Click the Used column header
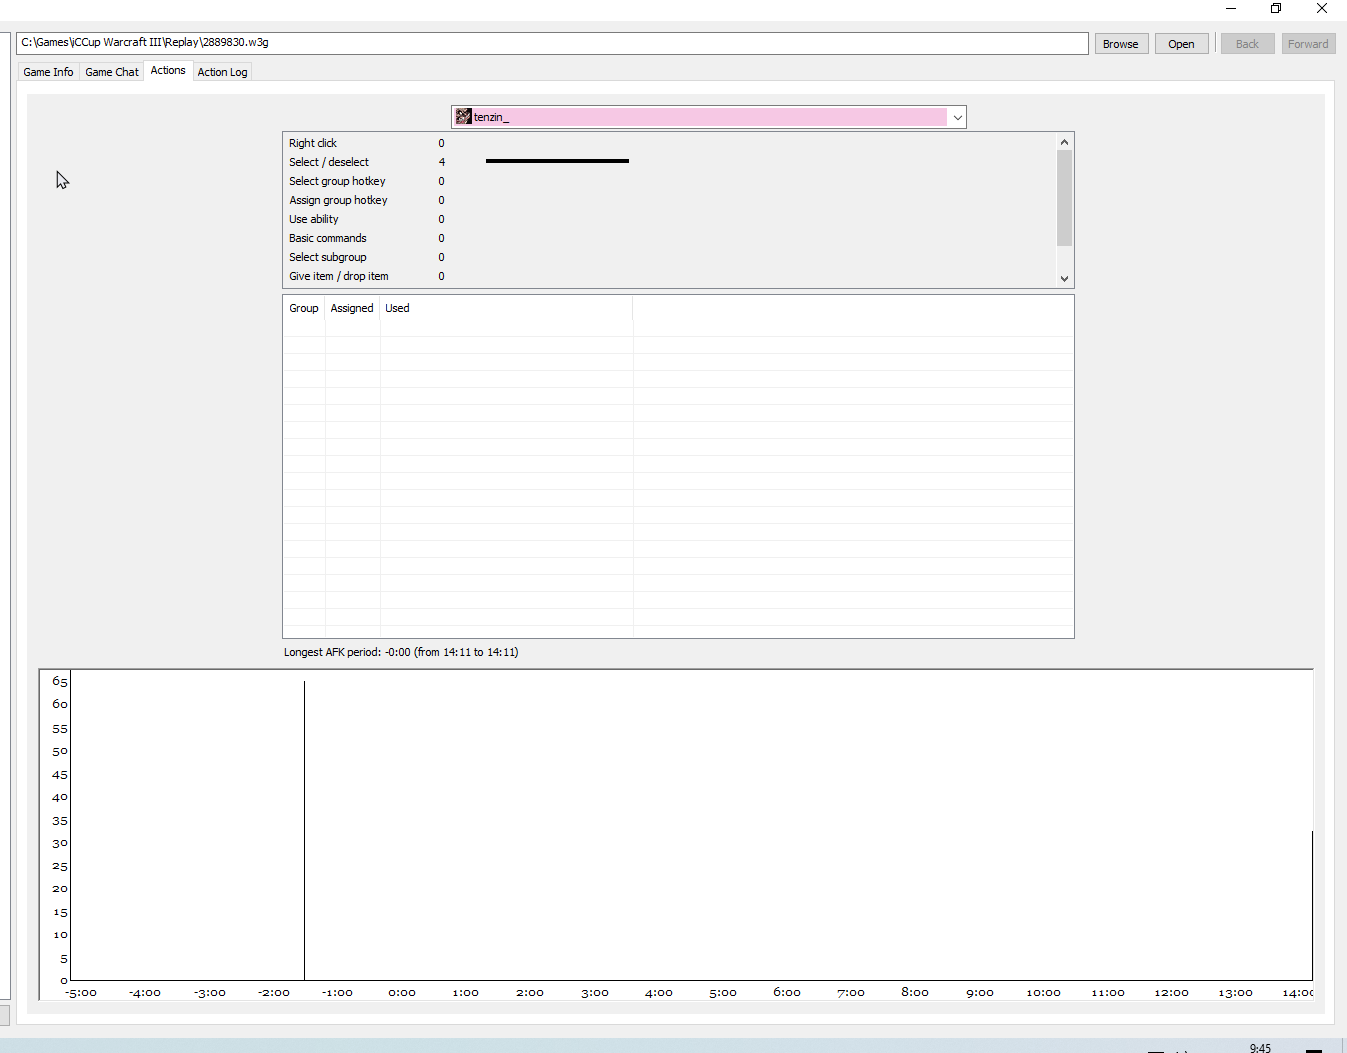This screenshot has height=1053, width=1347. 506,308
